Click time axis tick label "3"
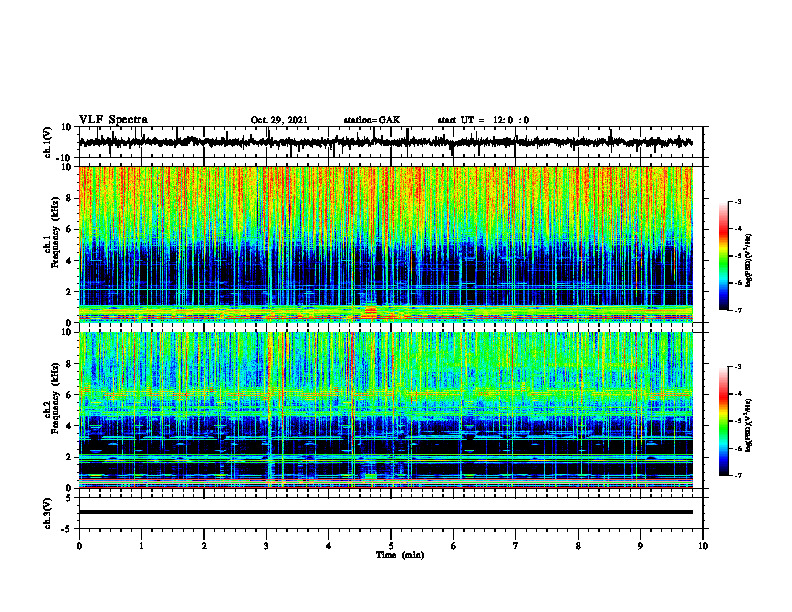 (266, 546)
